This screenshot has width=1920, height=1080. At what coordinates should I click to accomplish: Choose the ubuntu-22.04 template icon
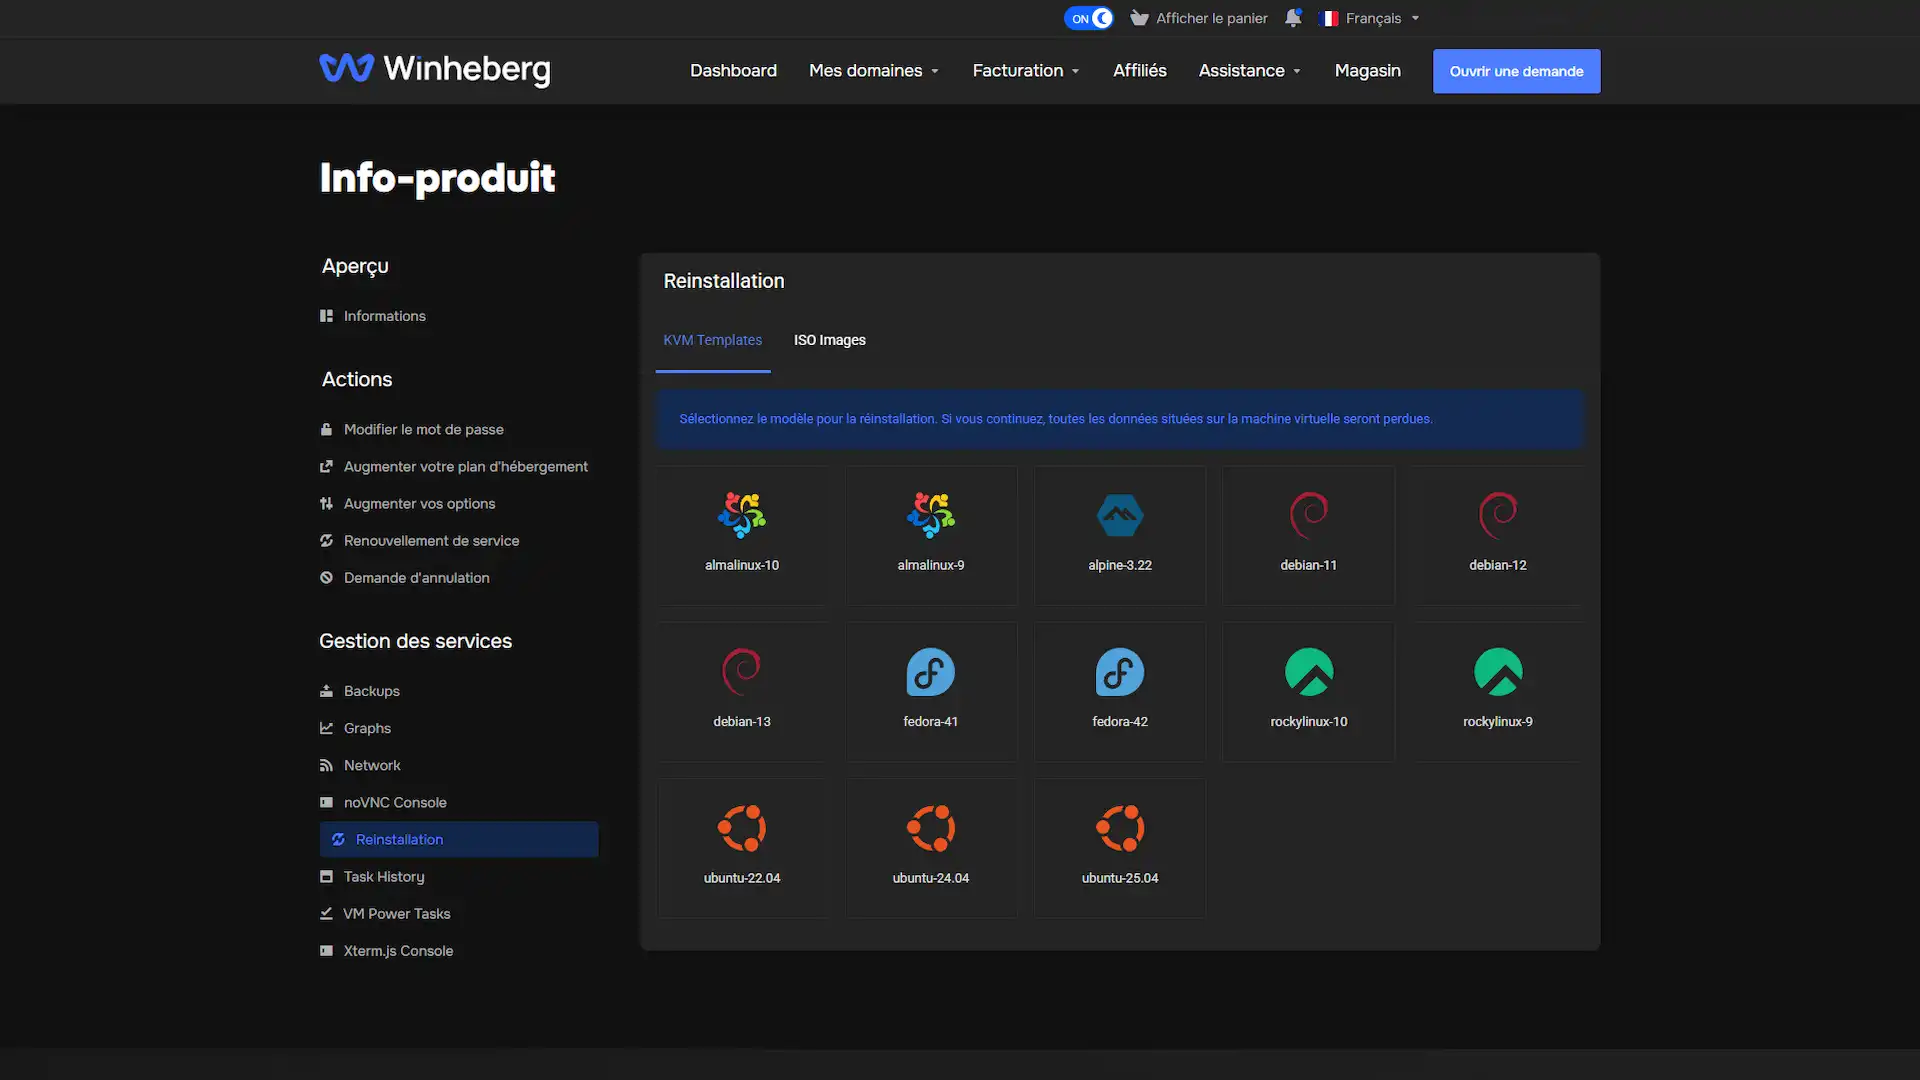[742, 829]
